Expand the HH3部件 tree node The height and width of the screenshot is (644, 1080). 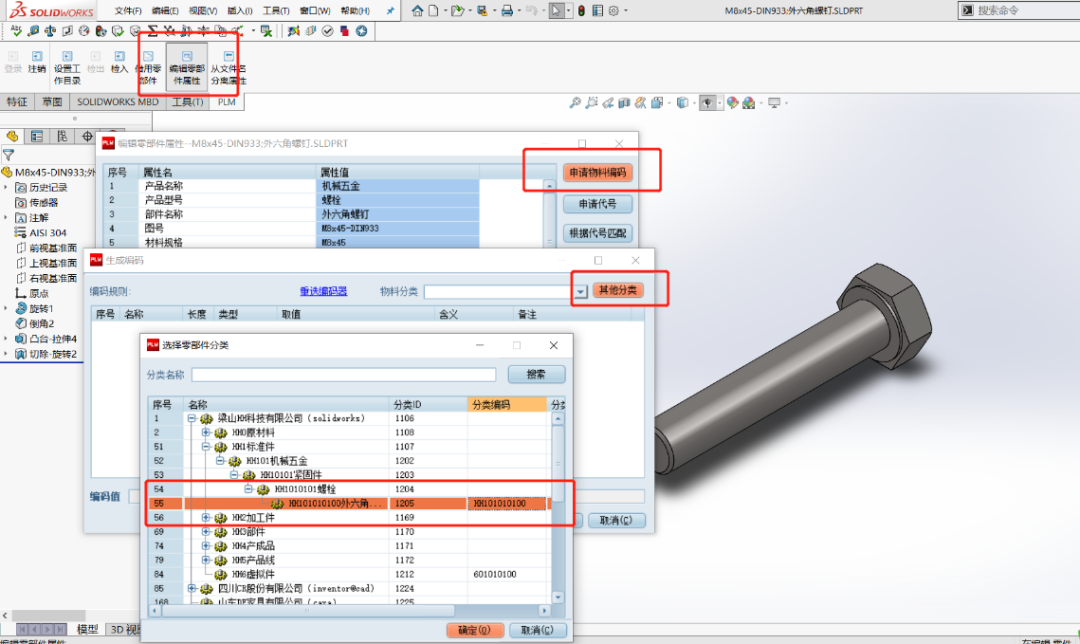205,532
